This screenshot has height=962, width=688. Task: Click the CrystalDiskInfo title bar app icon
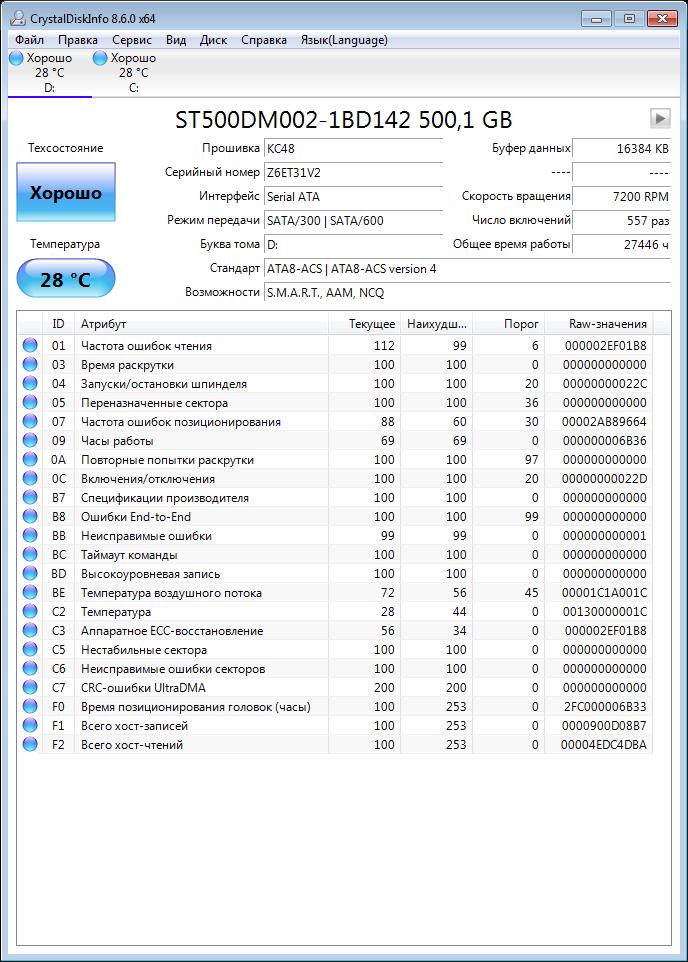point(17,18)
